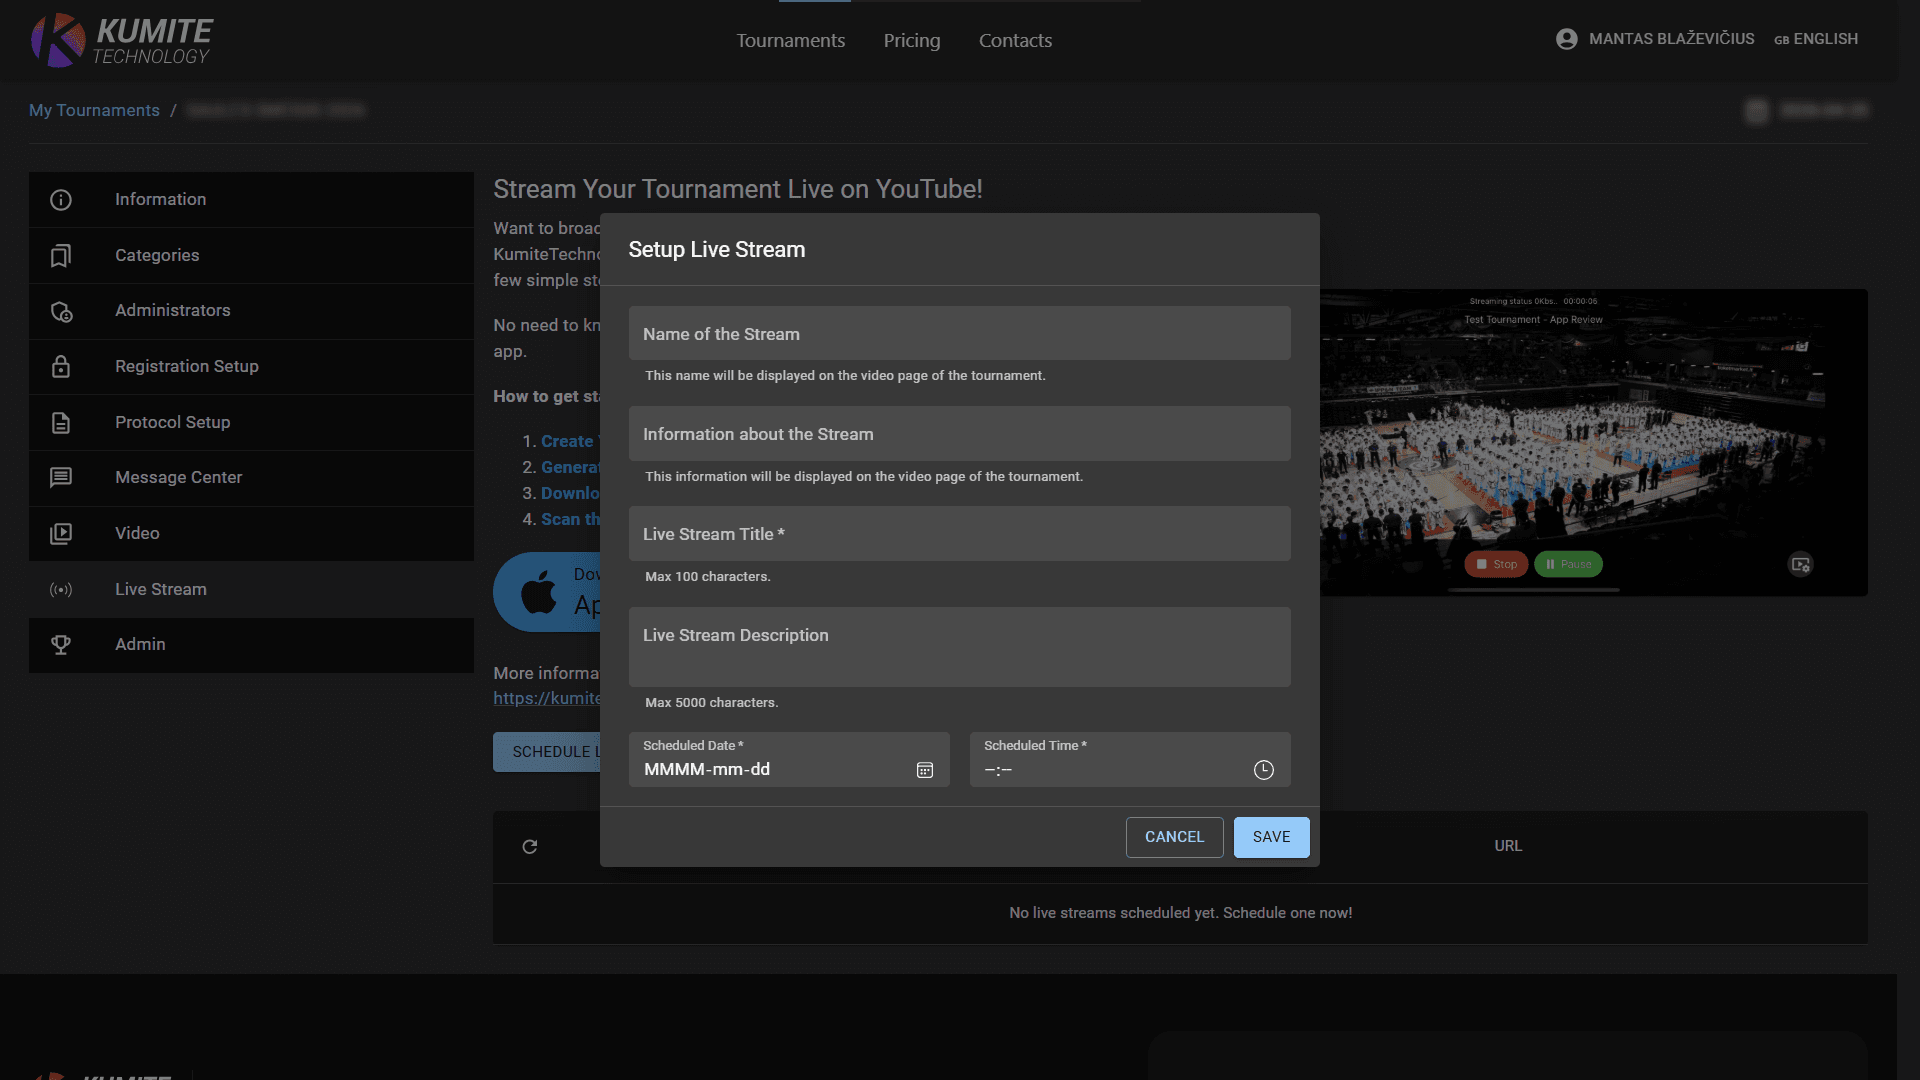Open the Scheduled Date calendar picker

click(925, 770)
